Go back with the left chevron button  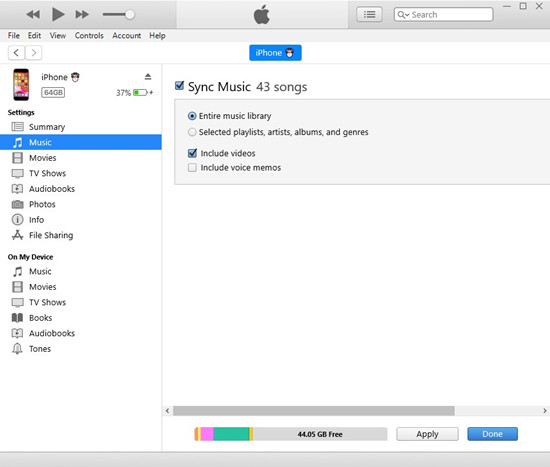click(x=16, y=53)
